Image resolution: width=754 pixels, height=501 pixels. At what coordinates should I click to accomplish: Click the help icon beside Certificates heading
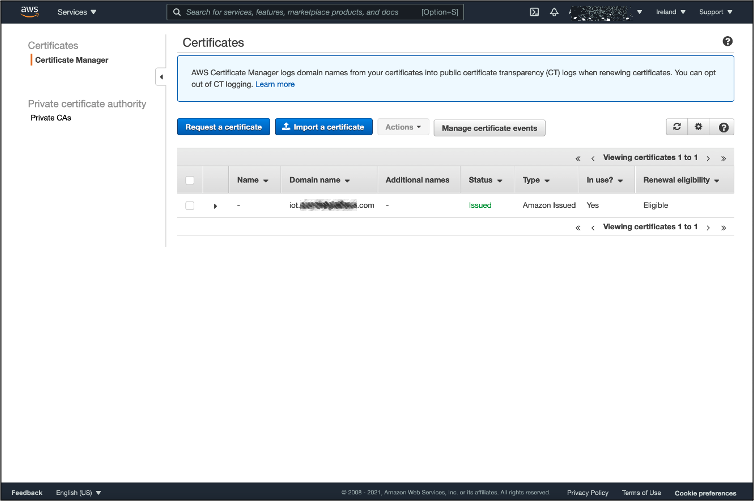pyautogui.click(x=727, y=41)
